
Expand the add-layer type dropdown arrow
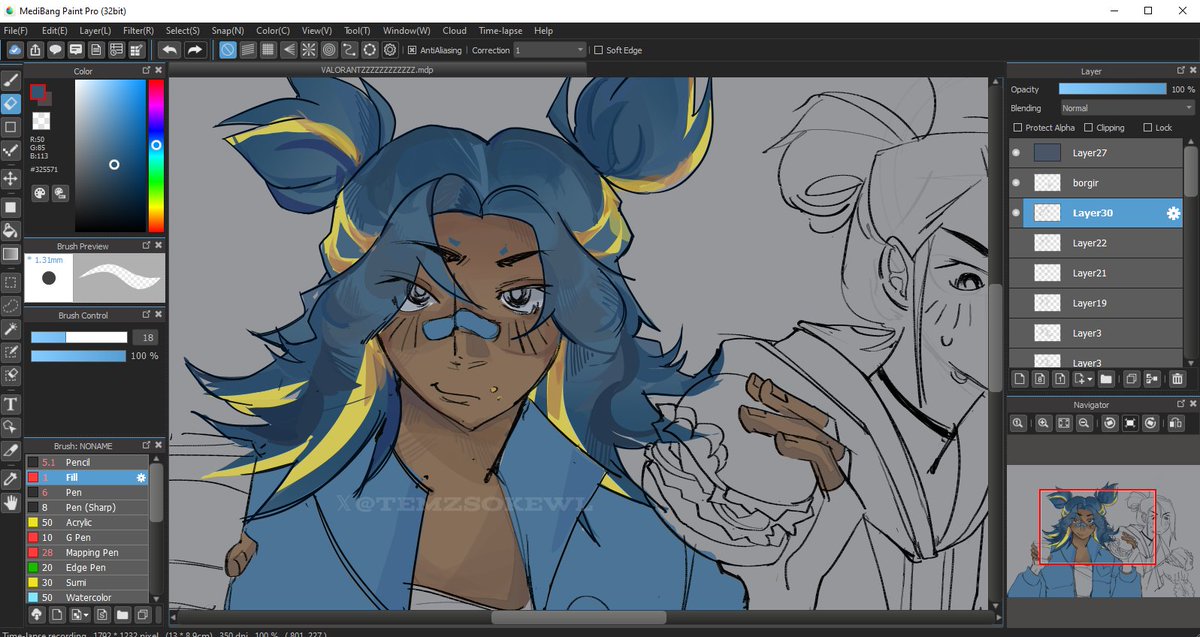point(1088,380)
